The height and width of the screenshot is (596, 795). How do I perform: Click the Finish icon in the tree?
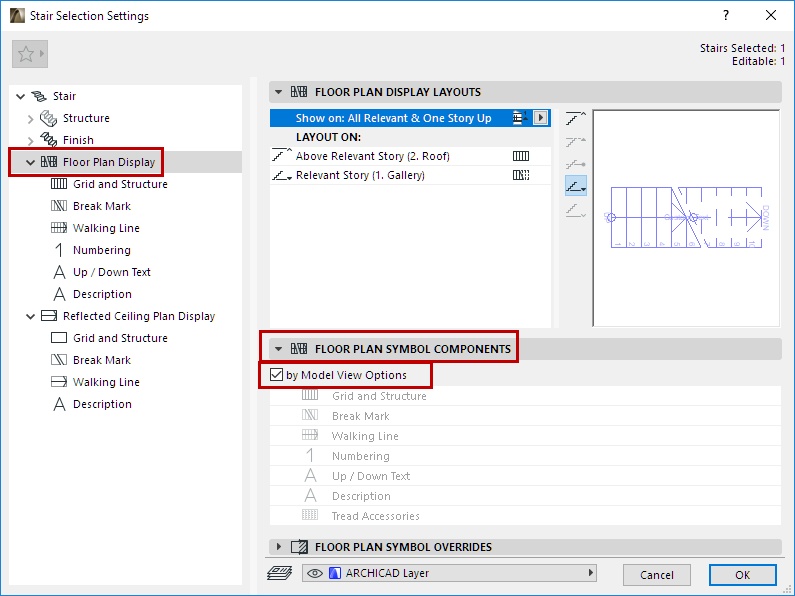(x=49, y=140)
